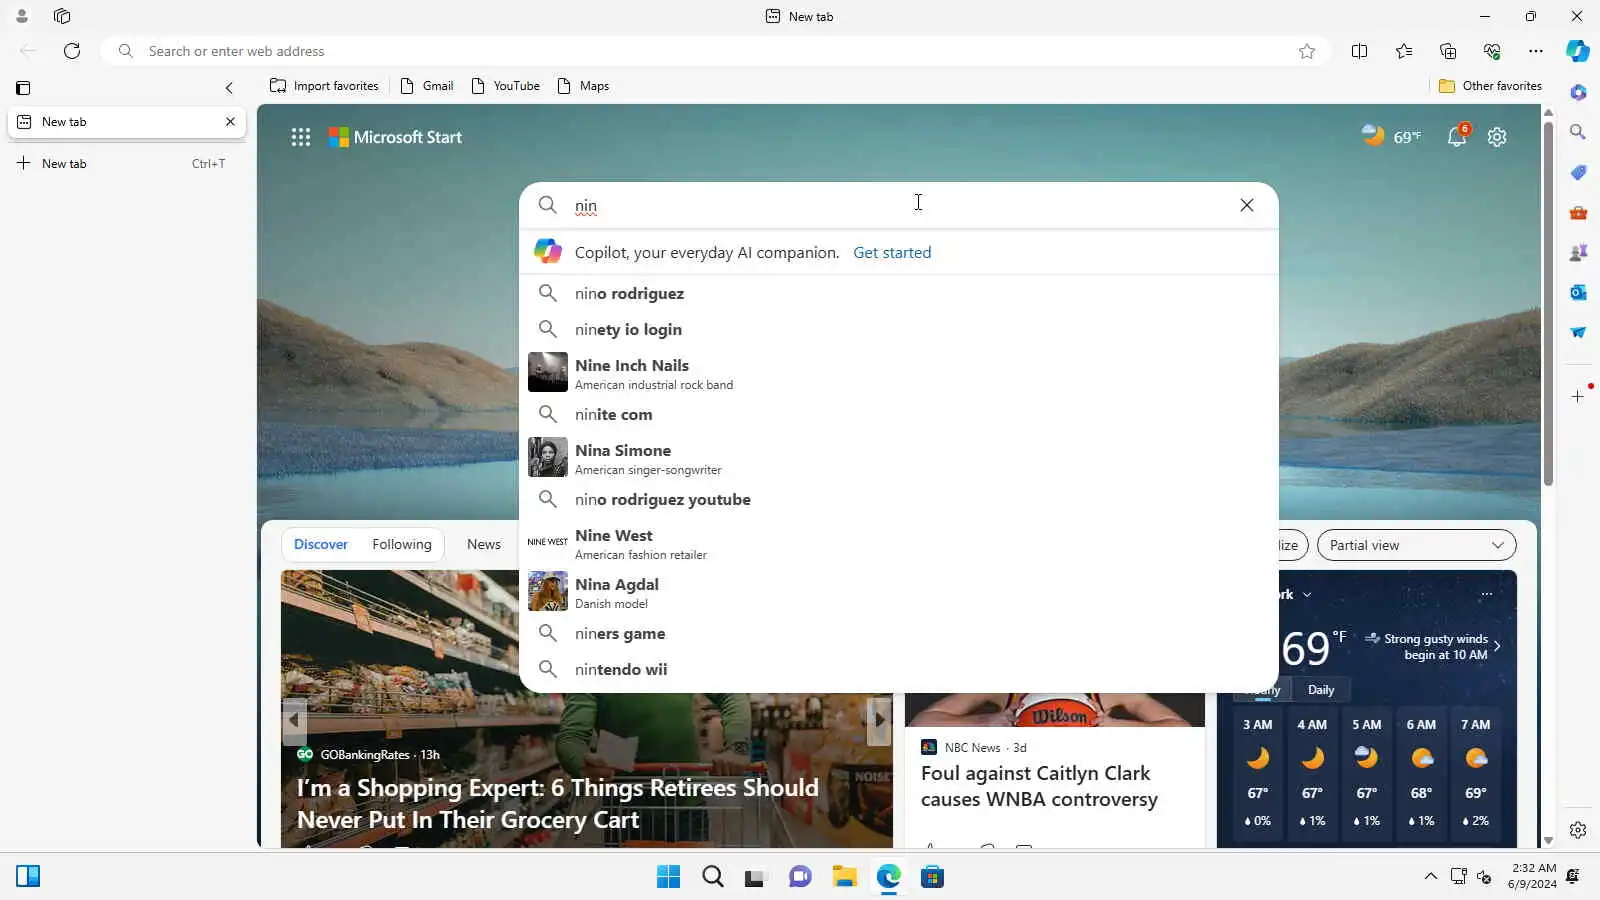The width and height of the screenshot is (1600, 900).
Task: Focus the browser address bar
Action: (x=715, y=51)
